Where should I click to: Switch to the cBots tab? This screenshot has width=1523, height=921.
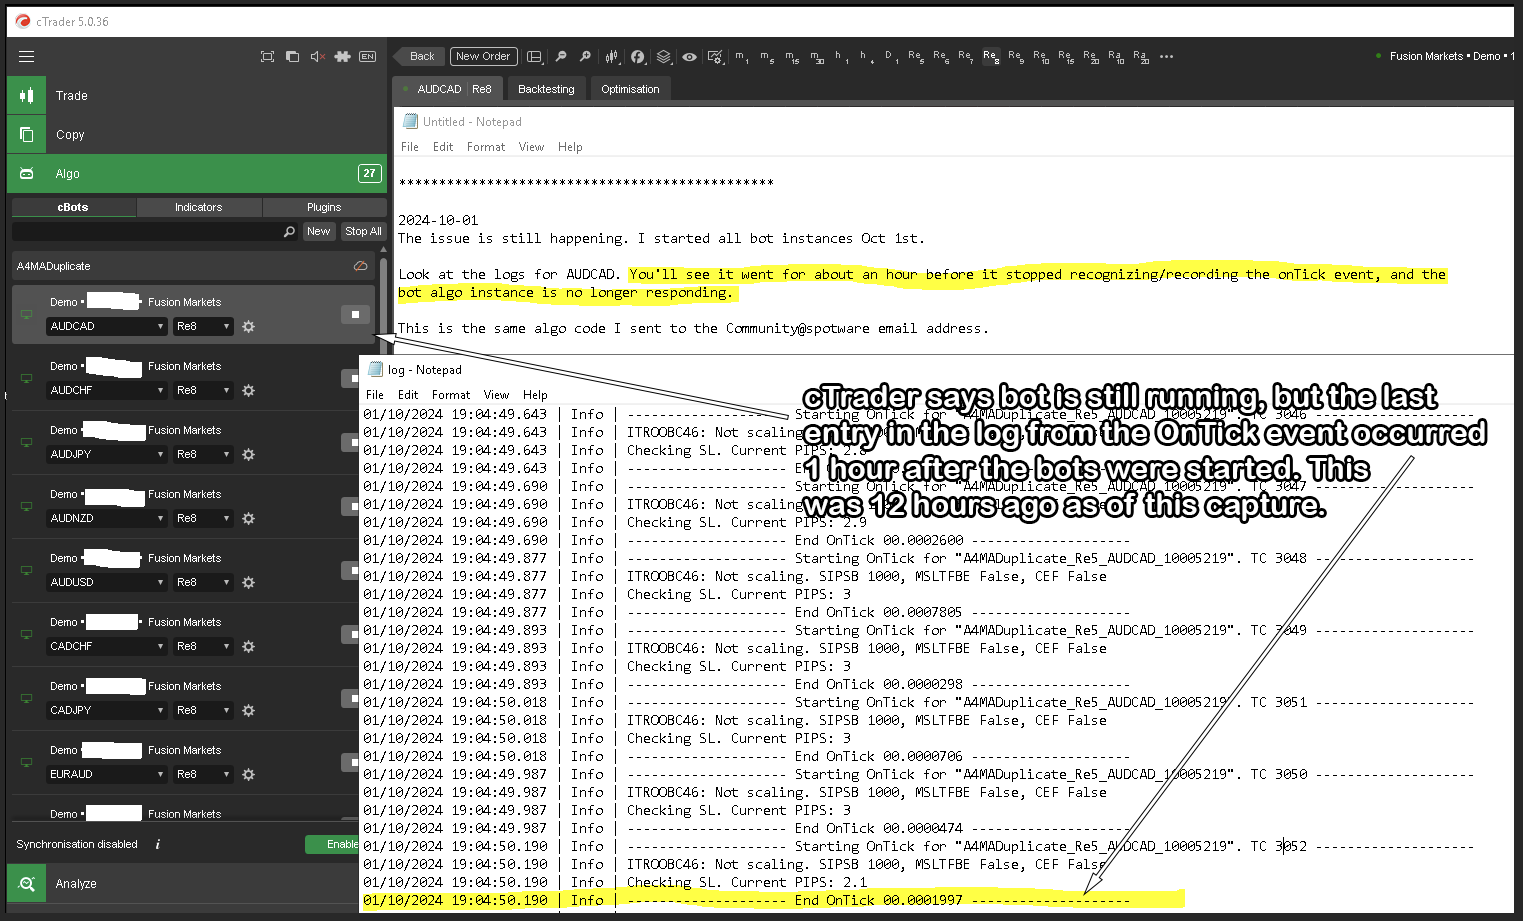73,207
